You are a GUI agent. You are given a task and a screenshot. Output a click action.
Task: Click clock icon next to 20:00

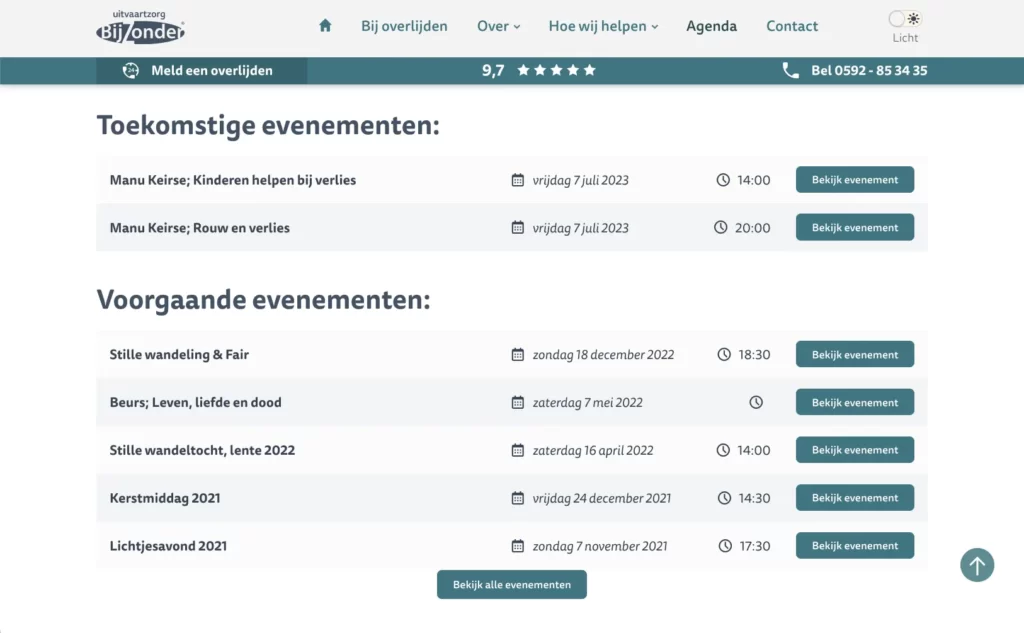point(720,227)
